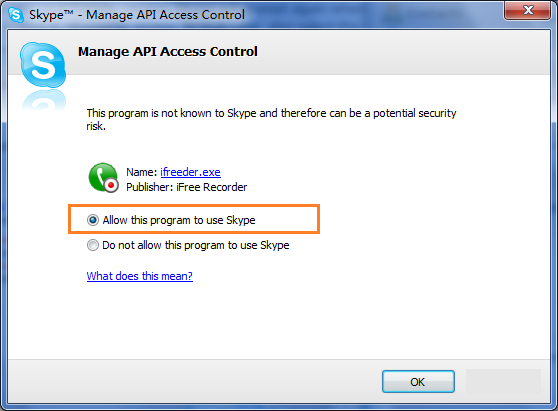This screenshot has width=558, height=411.
Task: Click the 'potential security' warning sentence
Action: tap(271, 119)
